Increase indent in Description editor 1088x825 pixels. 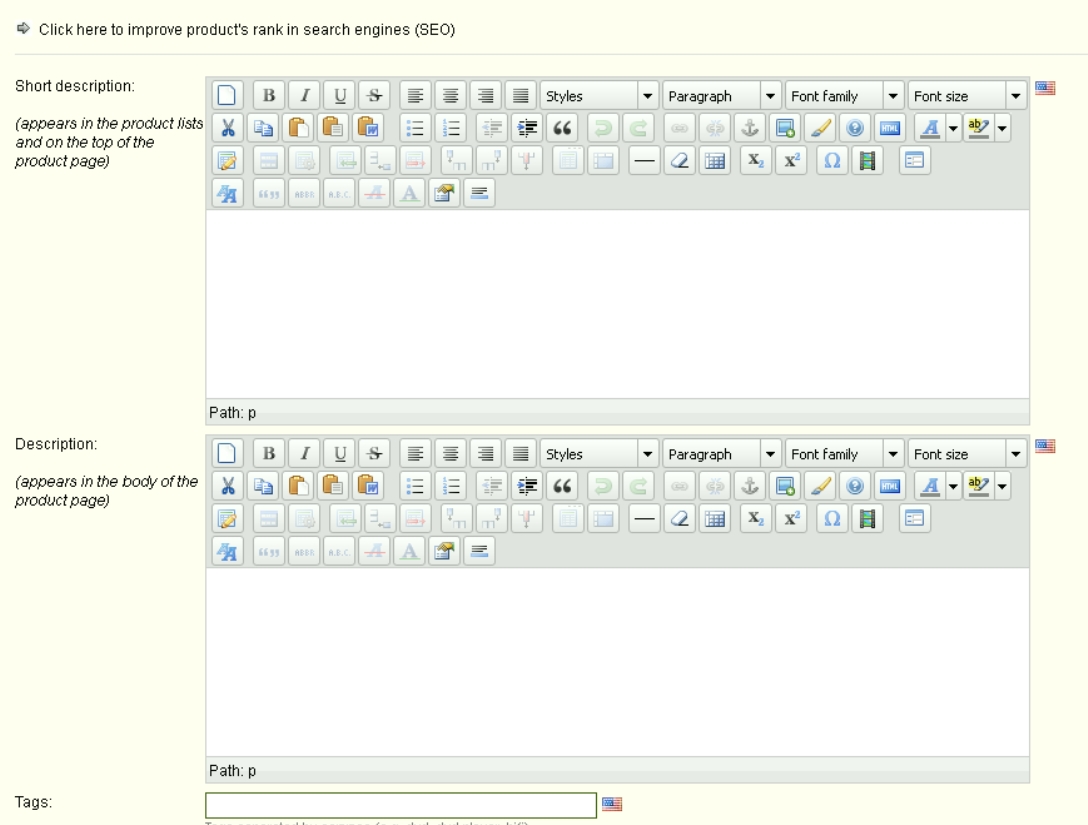(x=527, y=486)
